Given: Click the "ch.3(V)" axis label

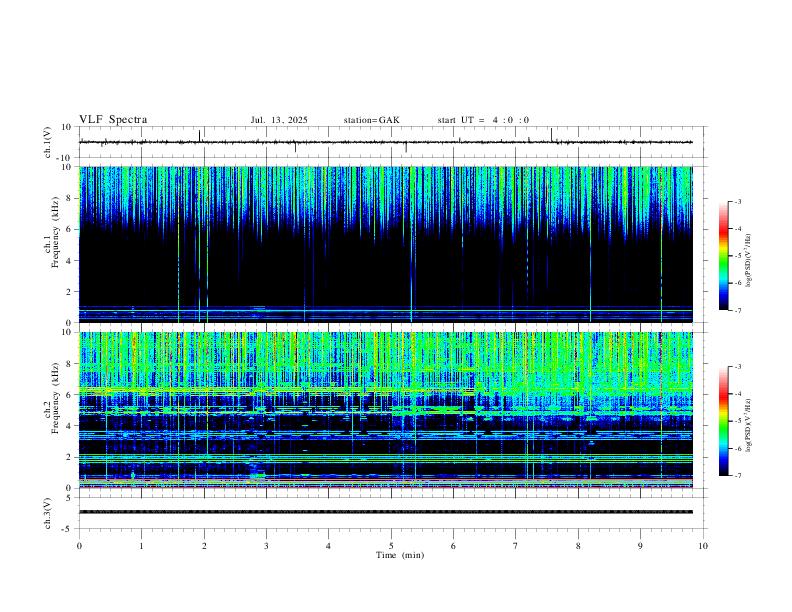Looking at the screenshot, I should click(48, 514).
